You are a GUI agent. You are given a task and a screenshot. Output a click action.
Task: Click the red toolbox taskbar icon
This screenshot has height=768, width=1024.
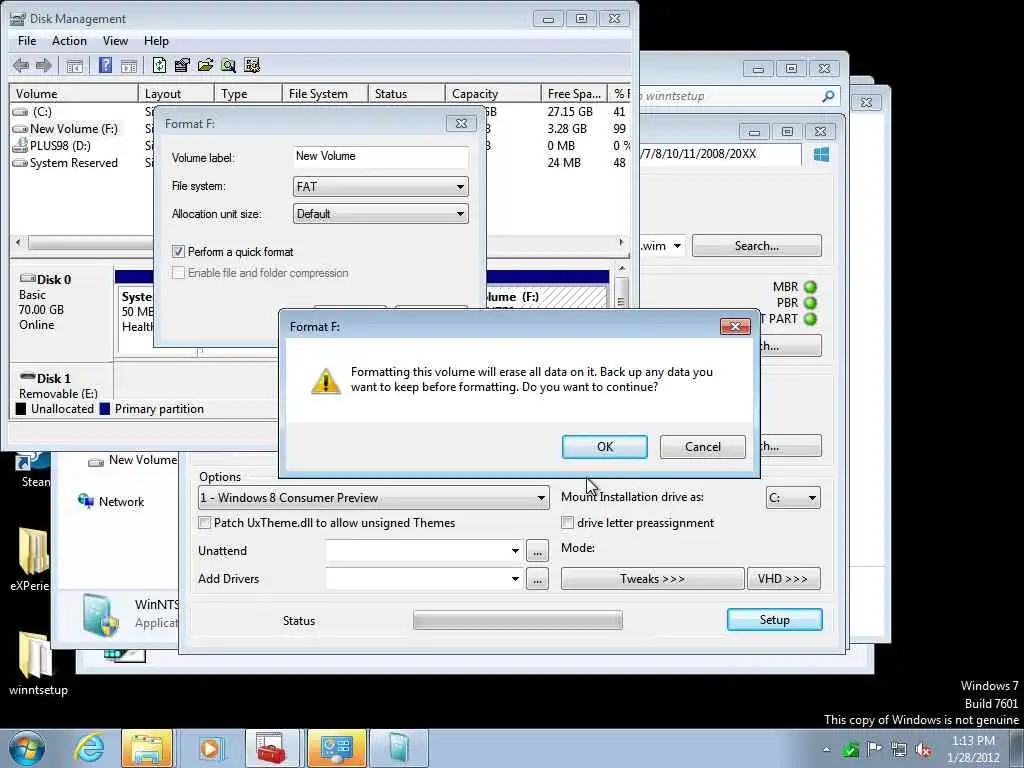click(x=272, y=748)
